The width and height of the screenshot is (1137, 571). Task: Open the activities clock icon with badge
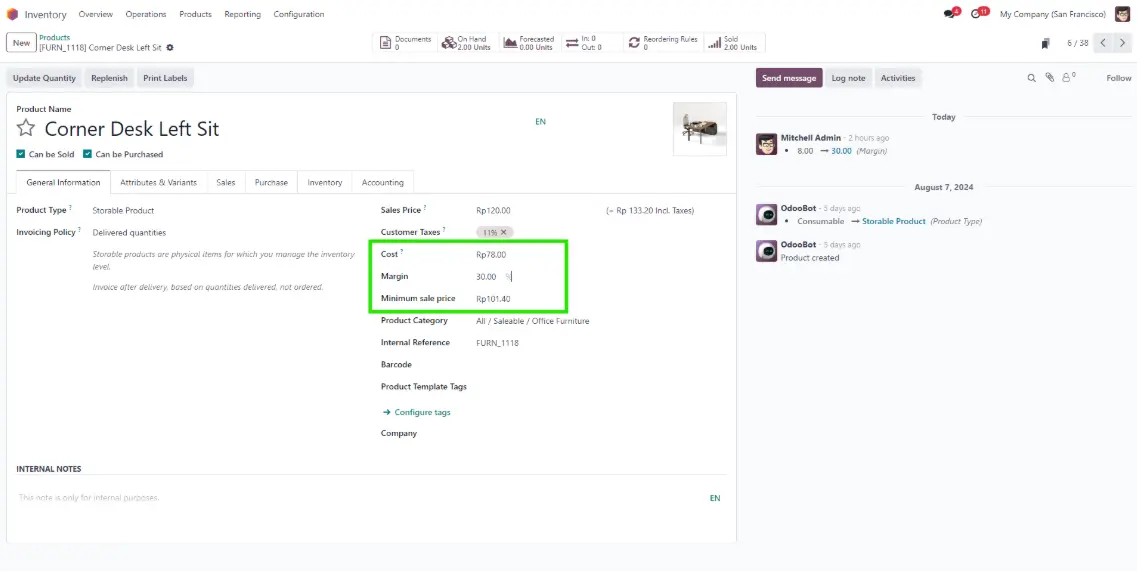pos(977,15)
